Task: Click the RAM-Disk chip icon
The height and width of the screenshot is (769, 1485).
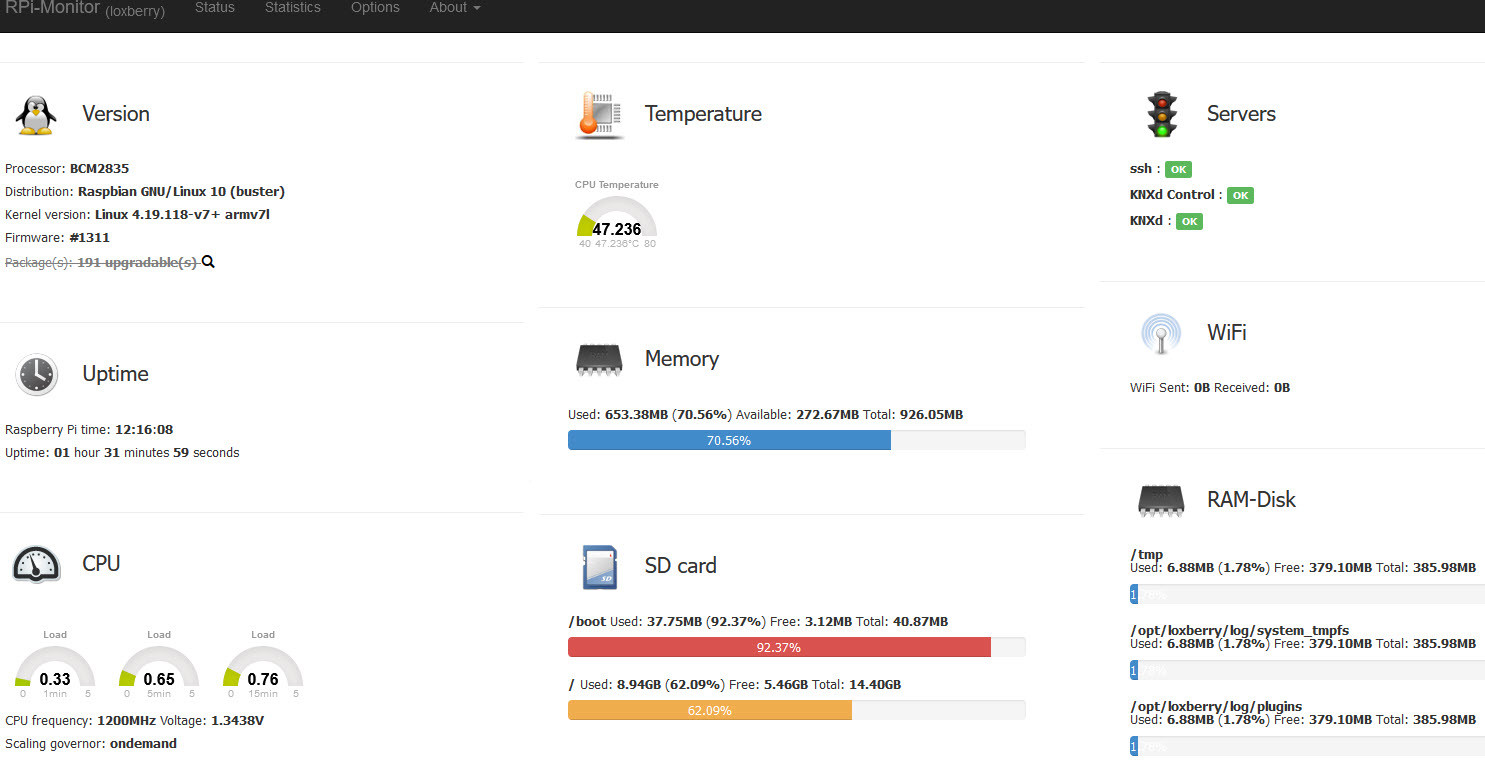Action: coord(1161,500)
